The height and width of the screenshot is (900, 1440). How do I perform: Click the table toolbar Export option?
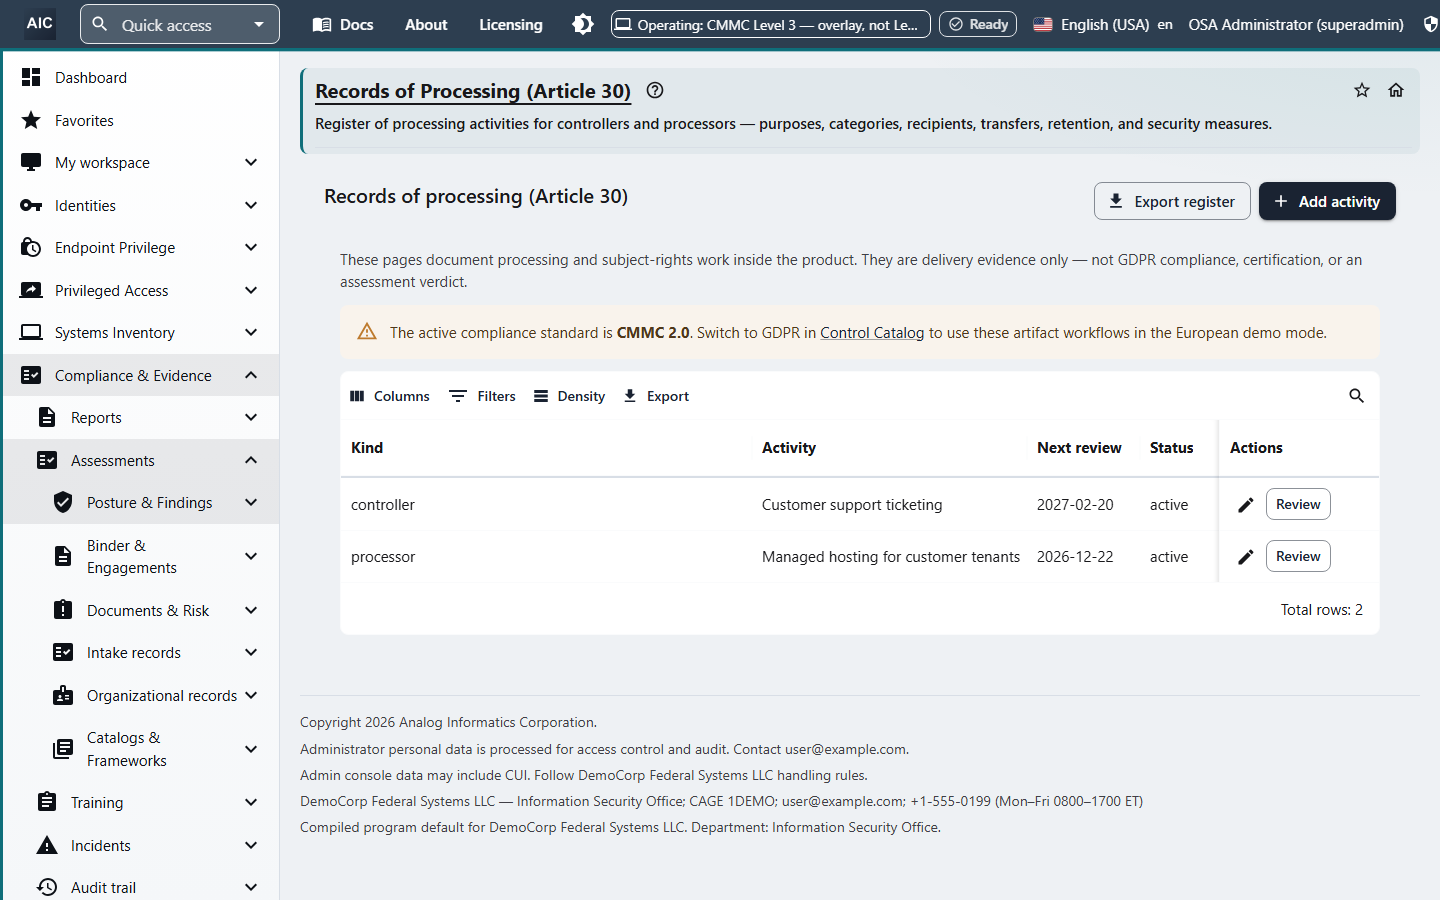click(x=656, y=396)
